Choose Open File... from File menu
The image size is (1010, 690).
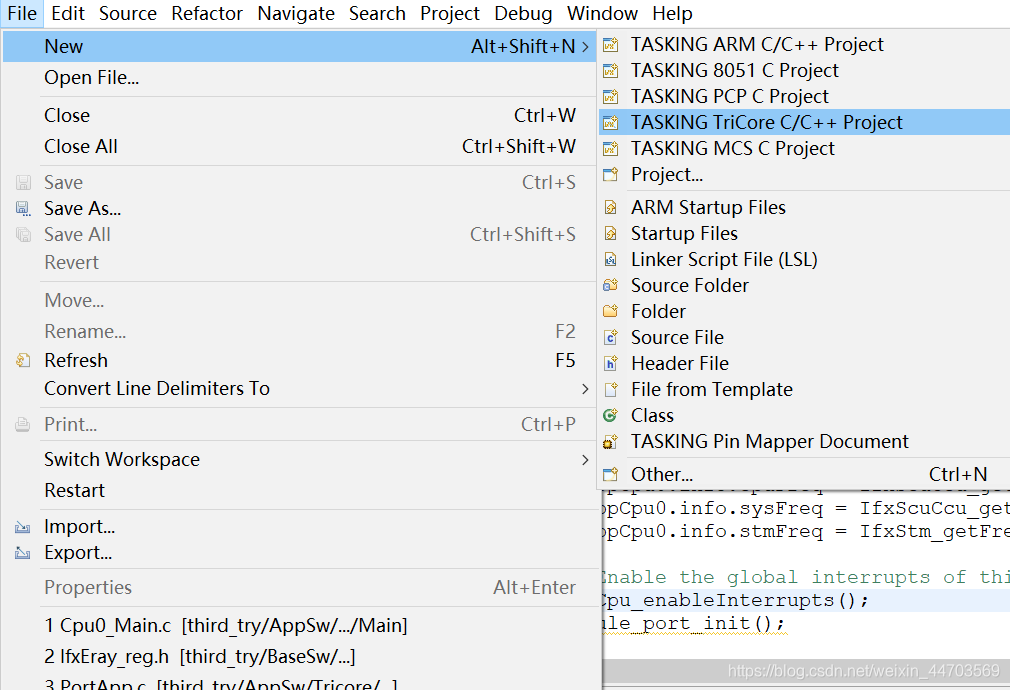point(300,78)
